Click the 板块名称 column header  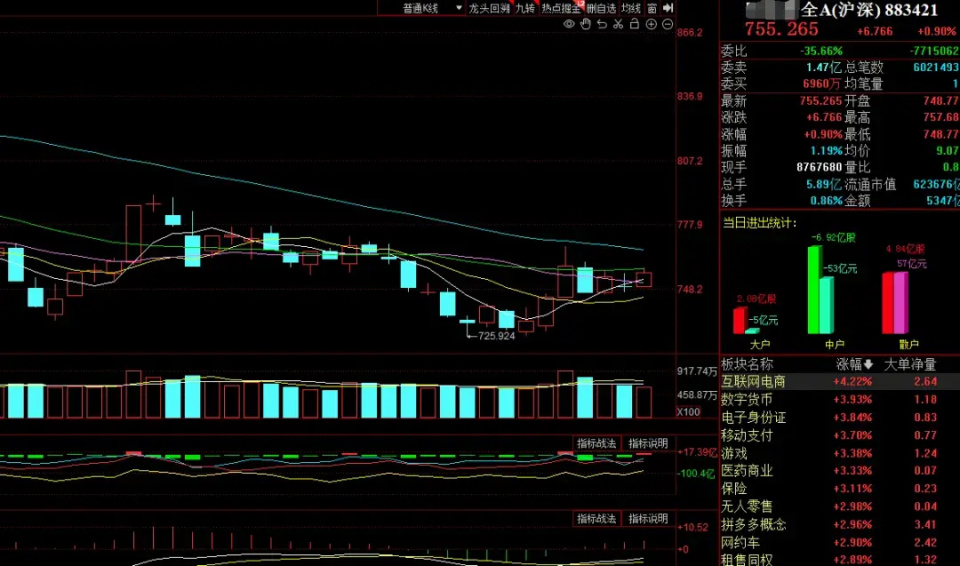pyautogui.click(x=747, y=365)
